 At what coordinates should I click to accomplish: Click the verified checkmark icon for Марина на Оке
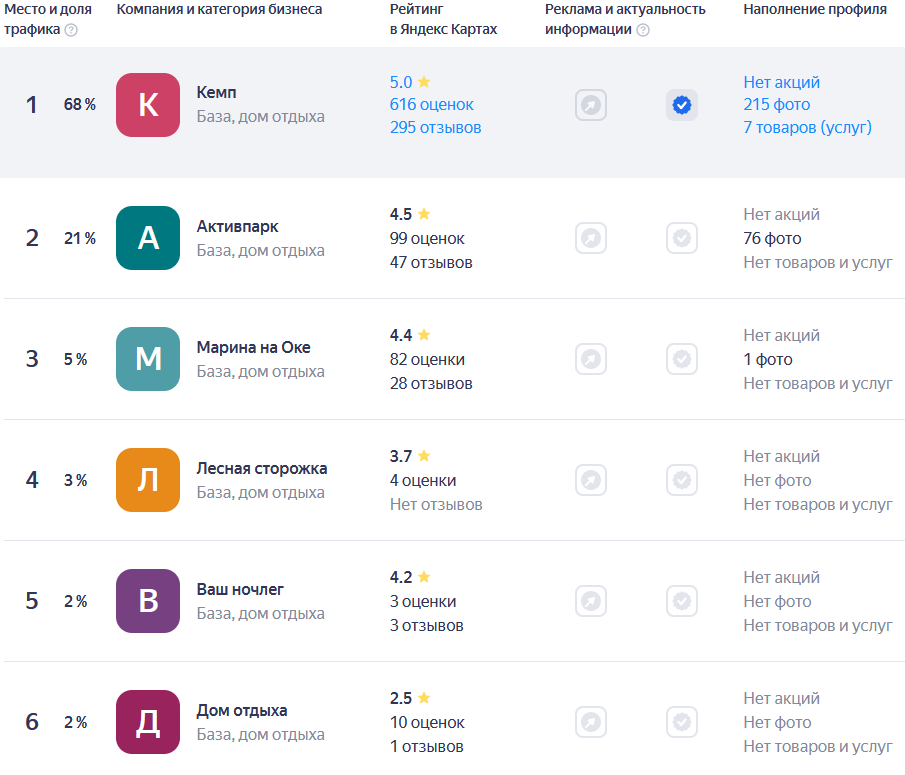682,359
